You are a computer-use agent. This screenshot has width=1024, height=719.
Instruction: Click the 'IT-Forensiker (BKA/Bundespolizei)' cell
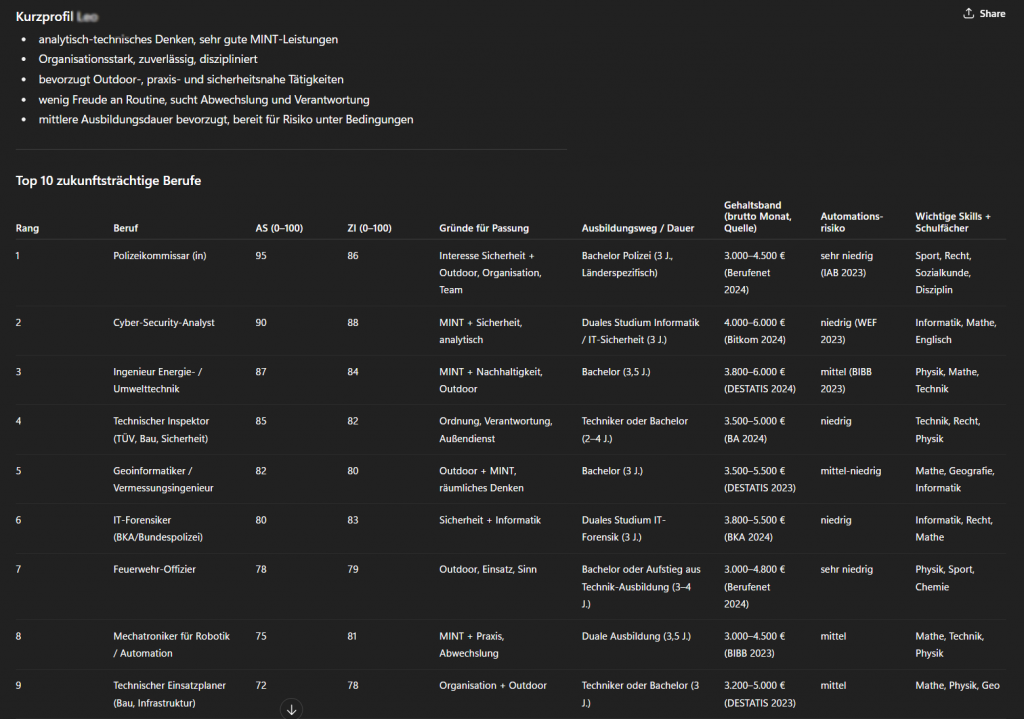158,528
